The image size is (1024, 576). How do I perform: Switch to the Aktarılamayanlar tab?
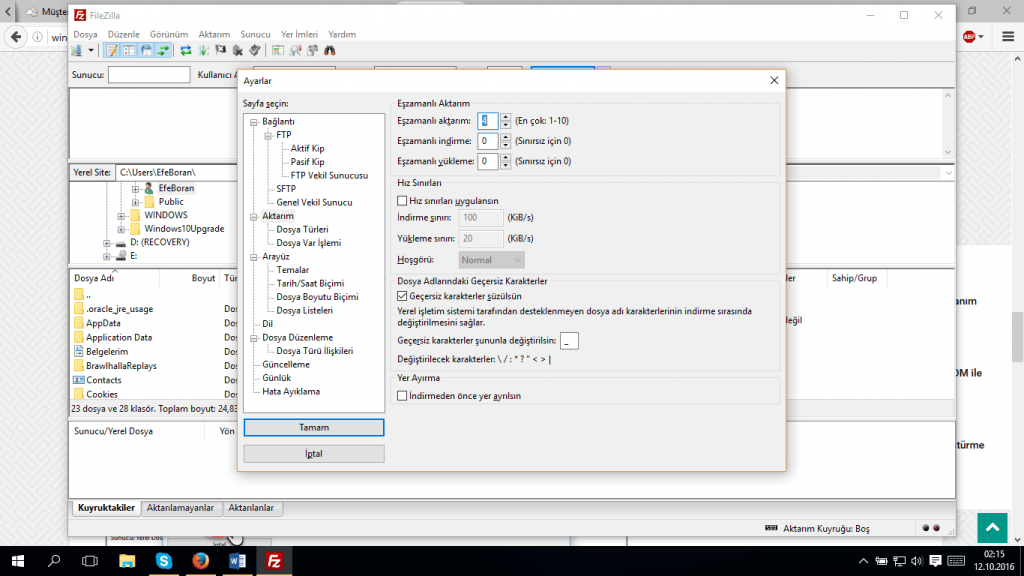181,508
